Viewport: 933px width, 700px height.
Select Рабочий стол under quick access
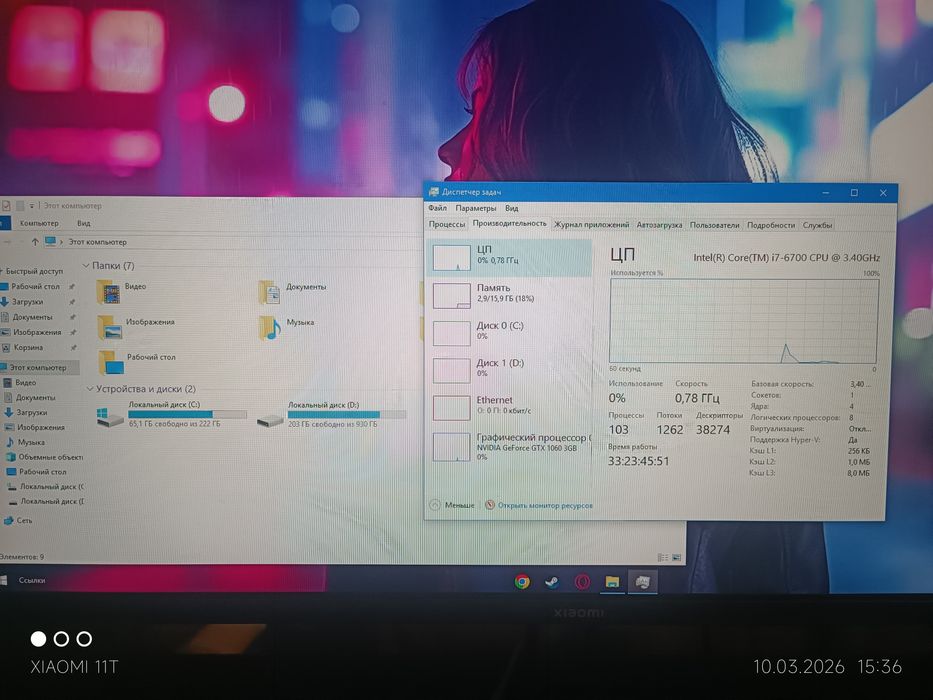36,286
